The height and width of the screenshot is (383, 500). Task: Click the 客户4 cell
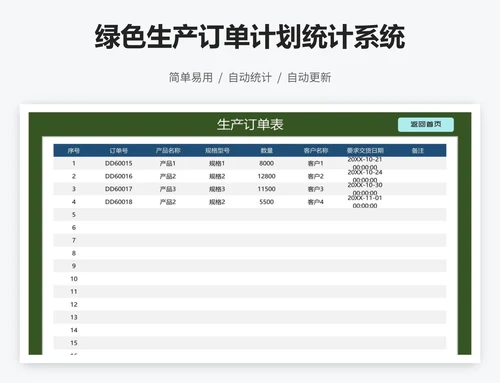point(316,202)
